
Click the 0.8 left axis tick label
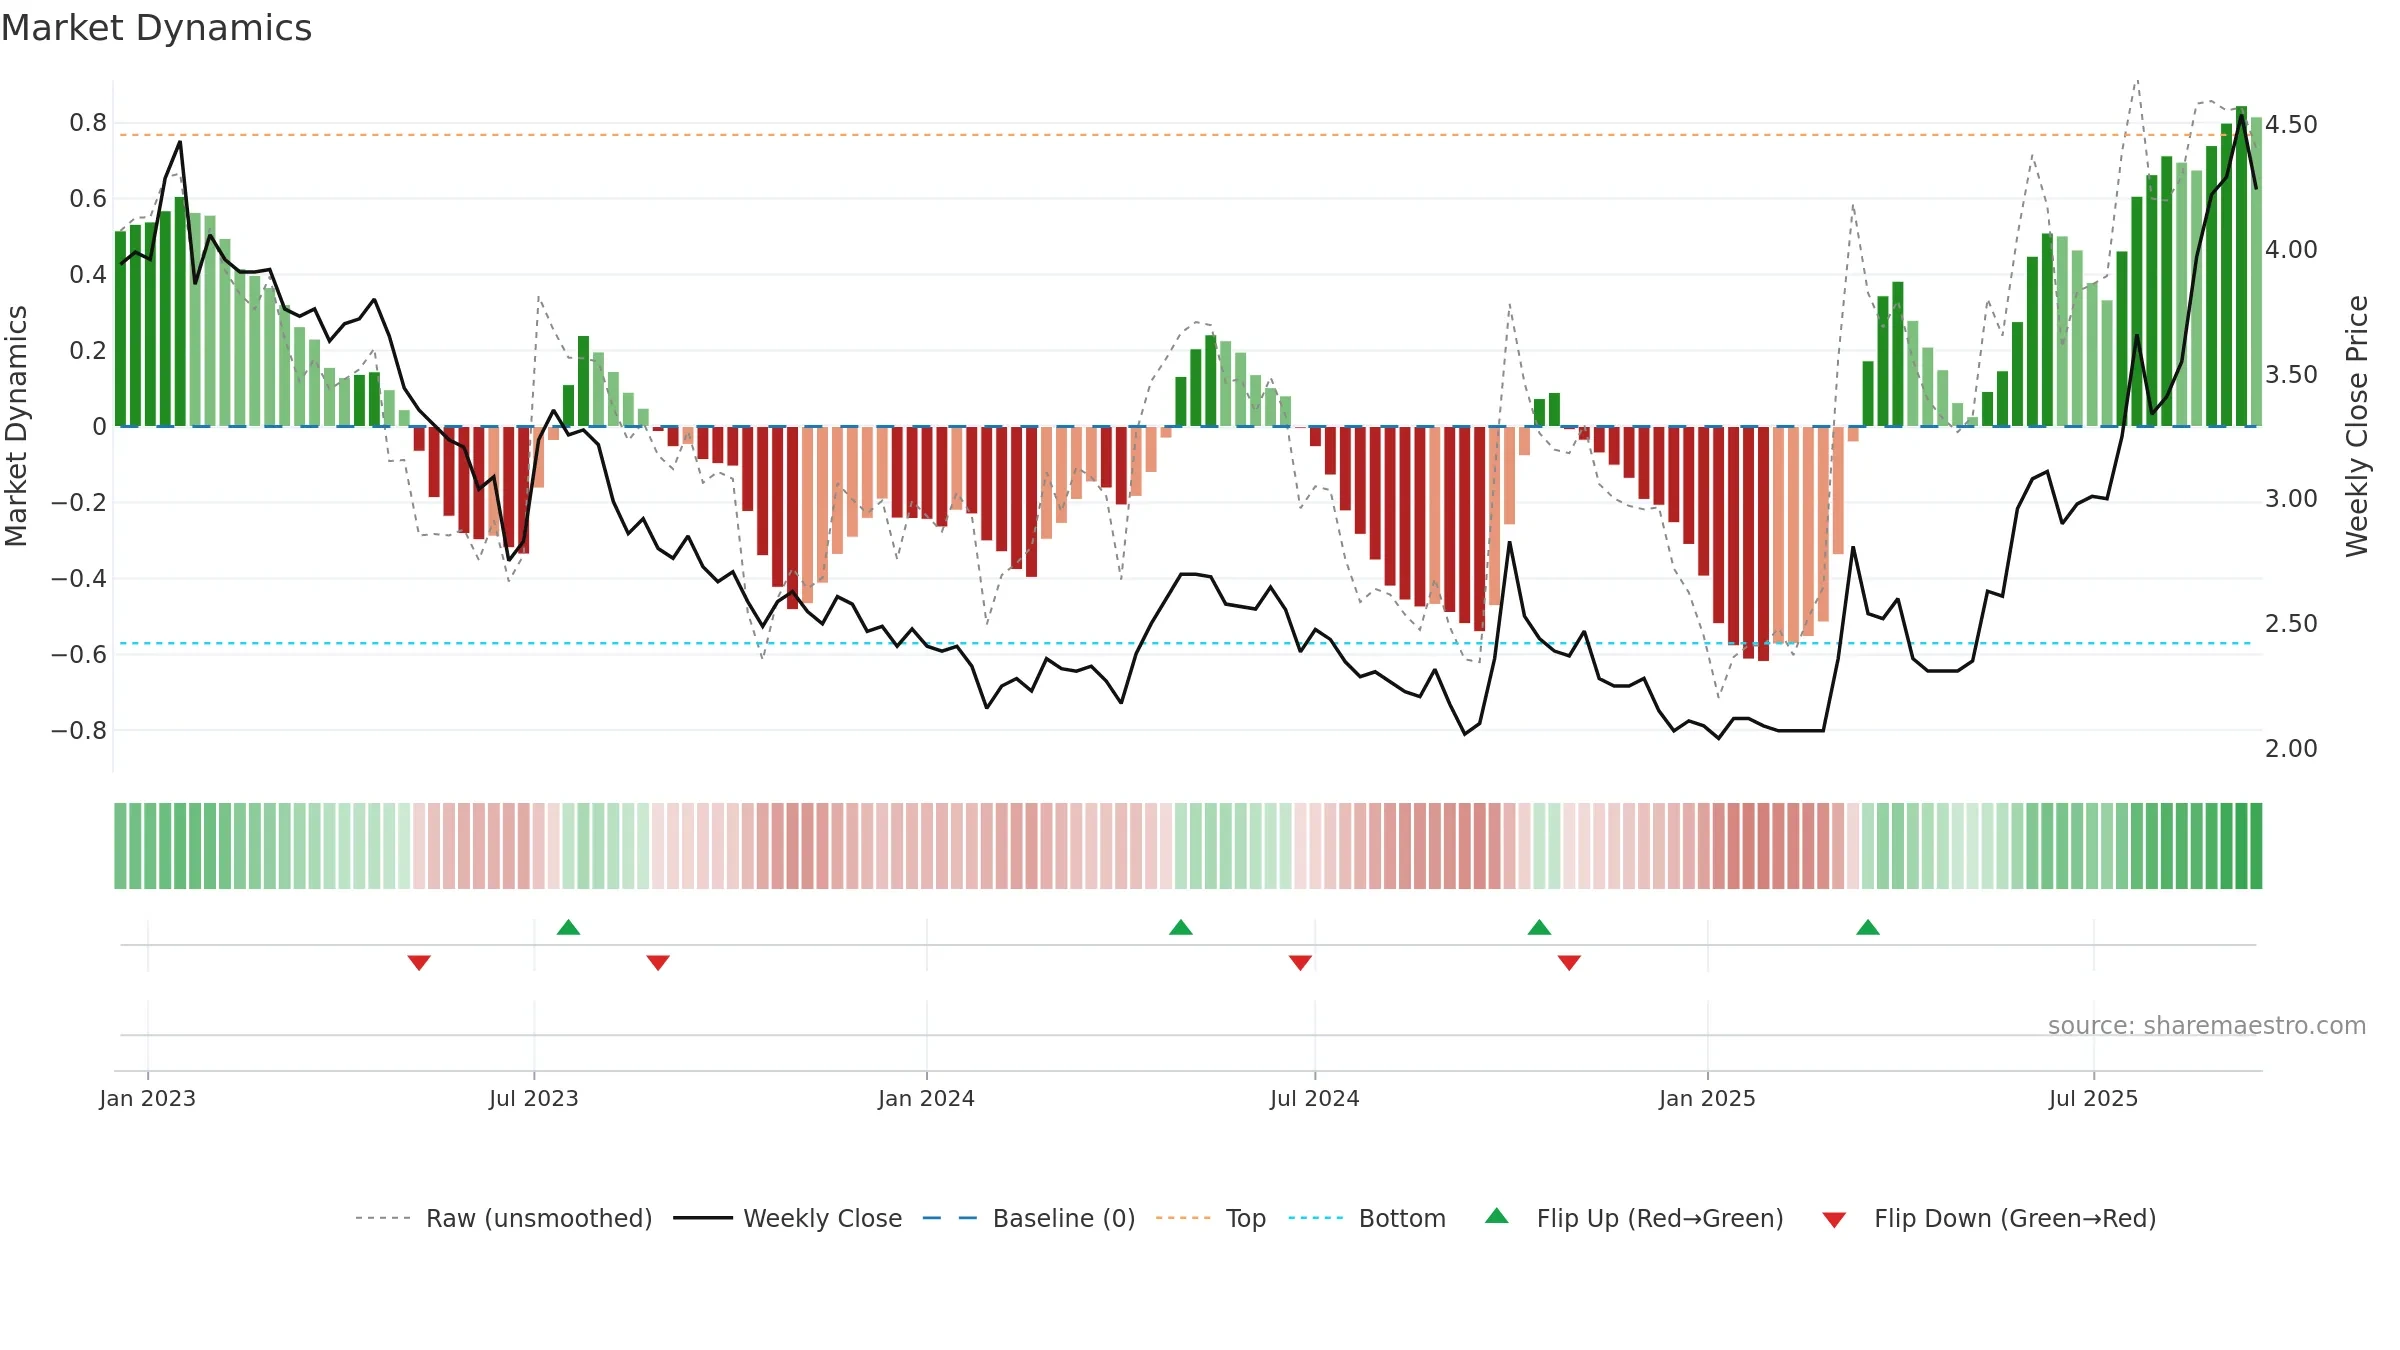(x=88, y=123)
